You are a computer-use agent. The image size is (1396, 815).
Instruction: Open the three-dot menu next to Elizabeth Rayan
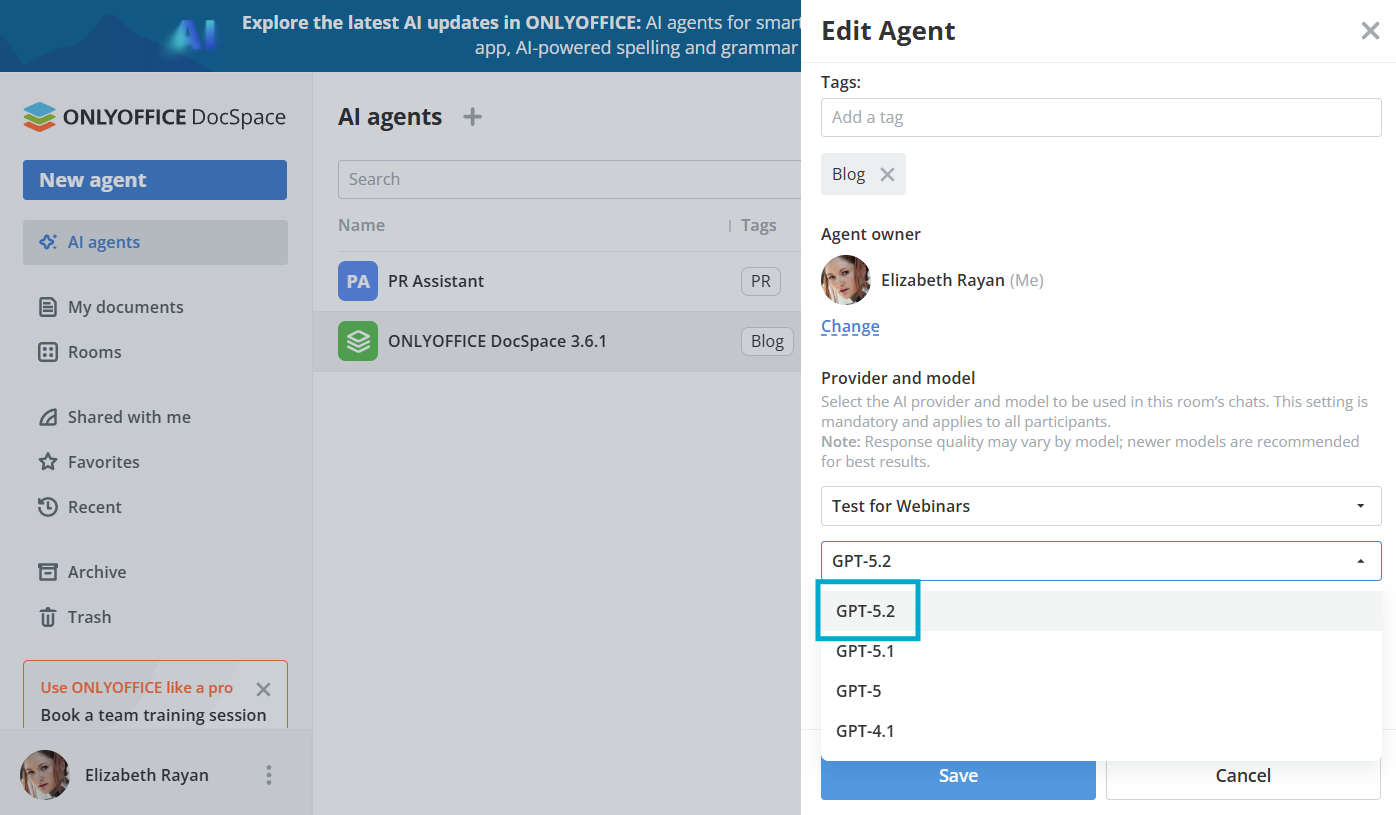(268, 775)
